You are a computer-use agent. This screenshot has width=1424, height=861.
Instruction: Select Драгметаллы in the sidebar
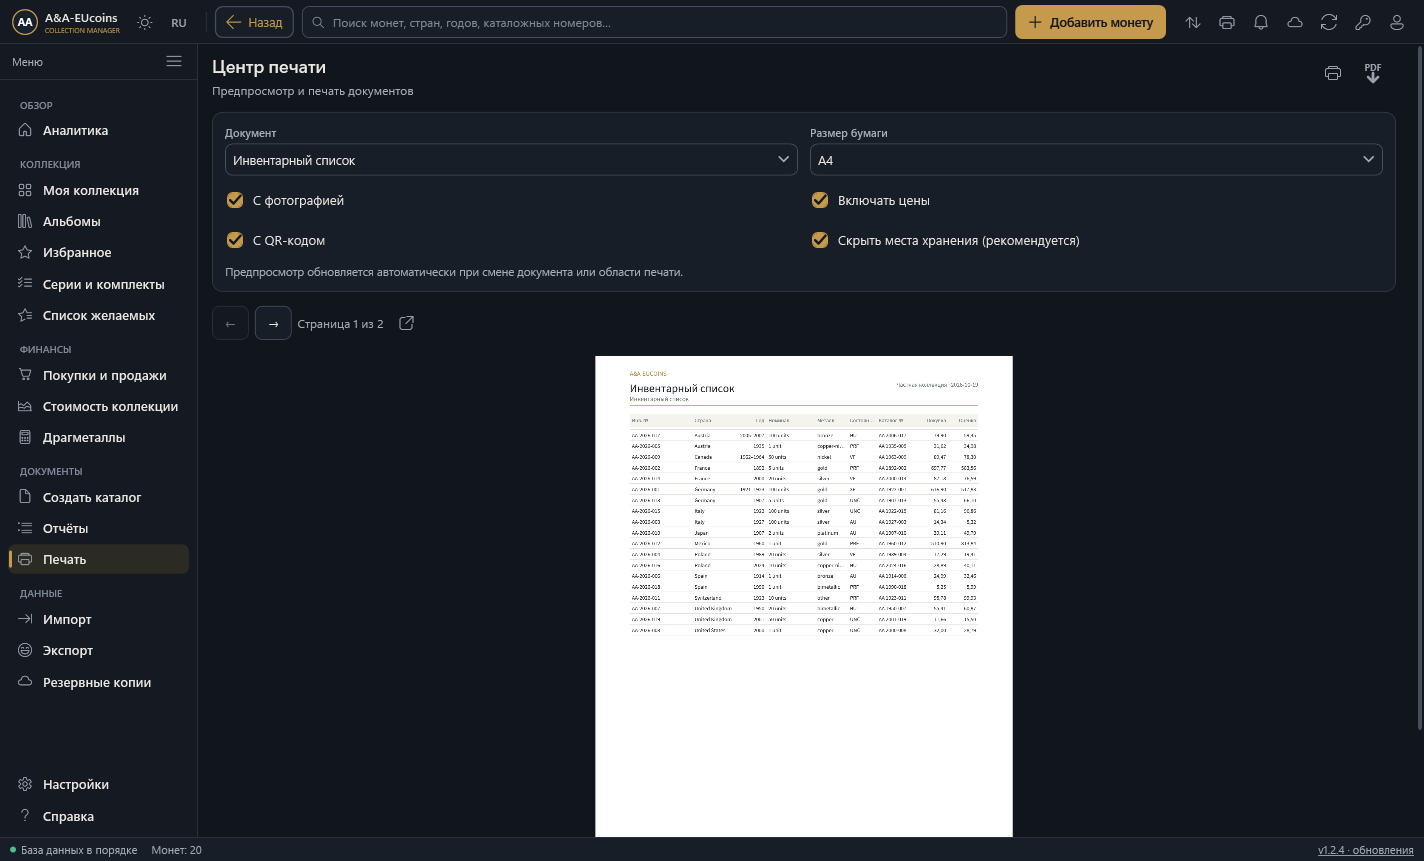coord(98,437)
